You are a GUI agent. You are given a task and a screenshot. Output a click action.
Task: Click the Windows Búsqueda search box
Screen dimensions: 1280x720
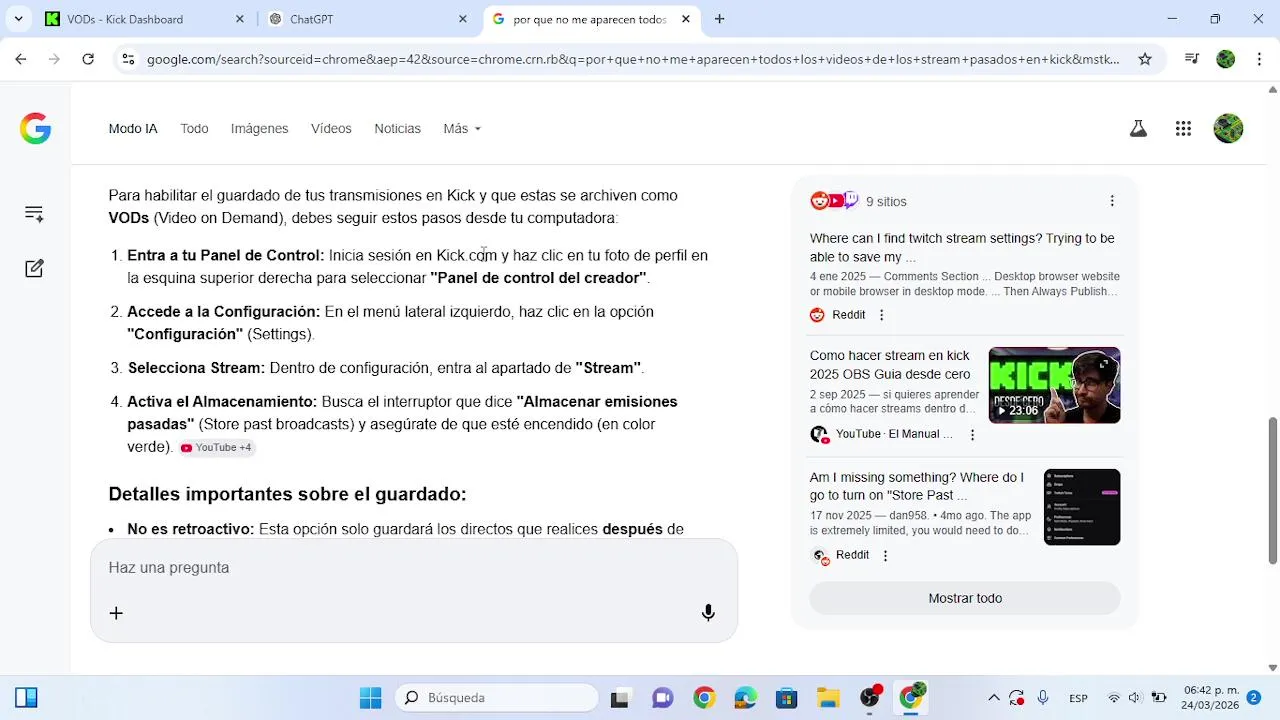coord(498,698)
